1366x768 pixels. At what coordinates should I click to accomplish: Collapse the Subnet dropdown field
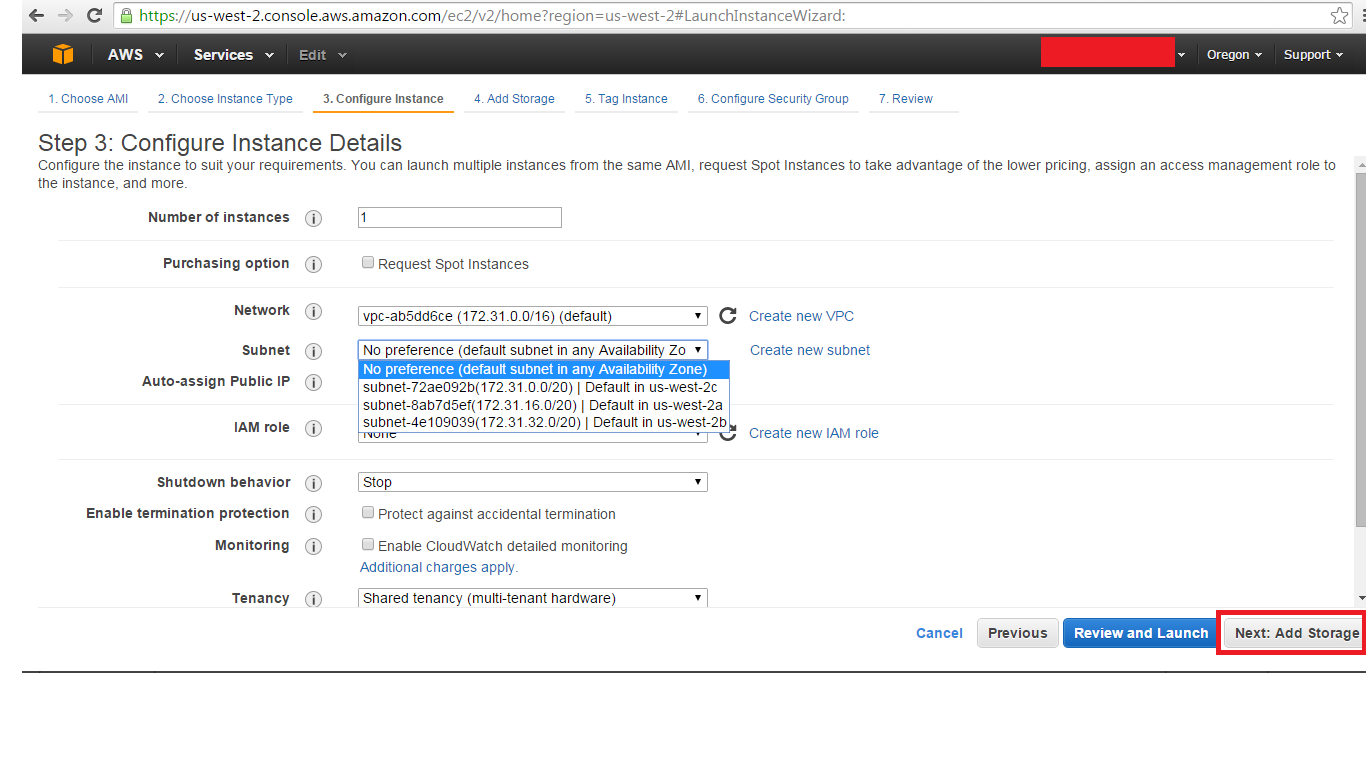[x=533, y=350]
